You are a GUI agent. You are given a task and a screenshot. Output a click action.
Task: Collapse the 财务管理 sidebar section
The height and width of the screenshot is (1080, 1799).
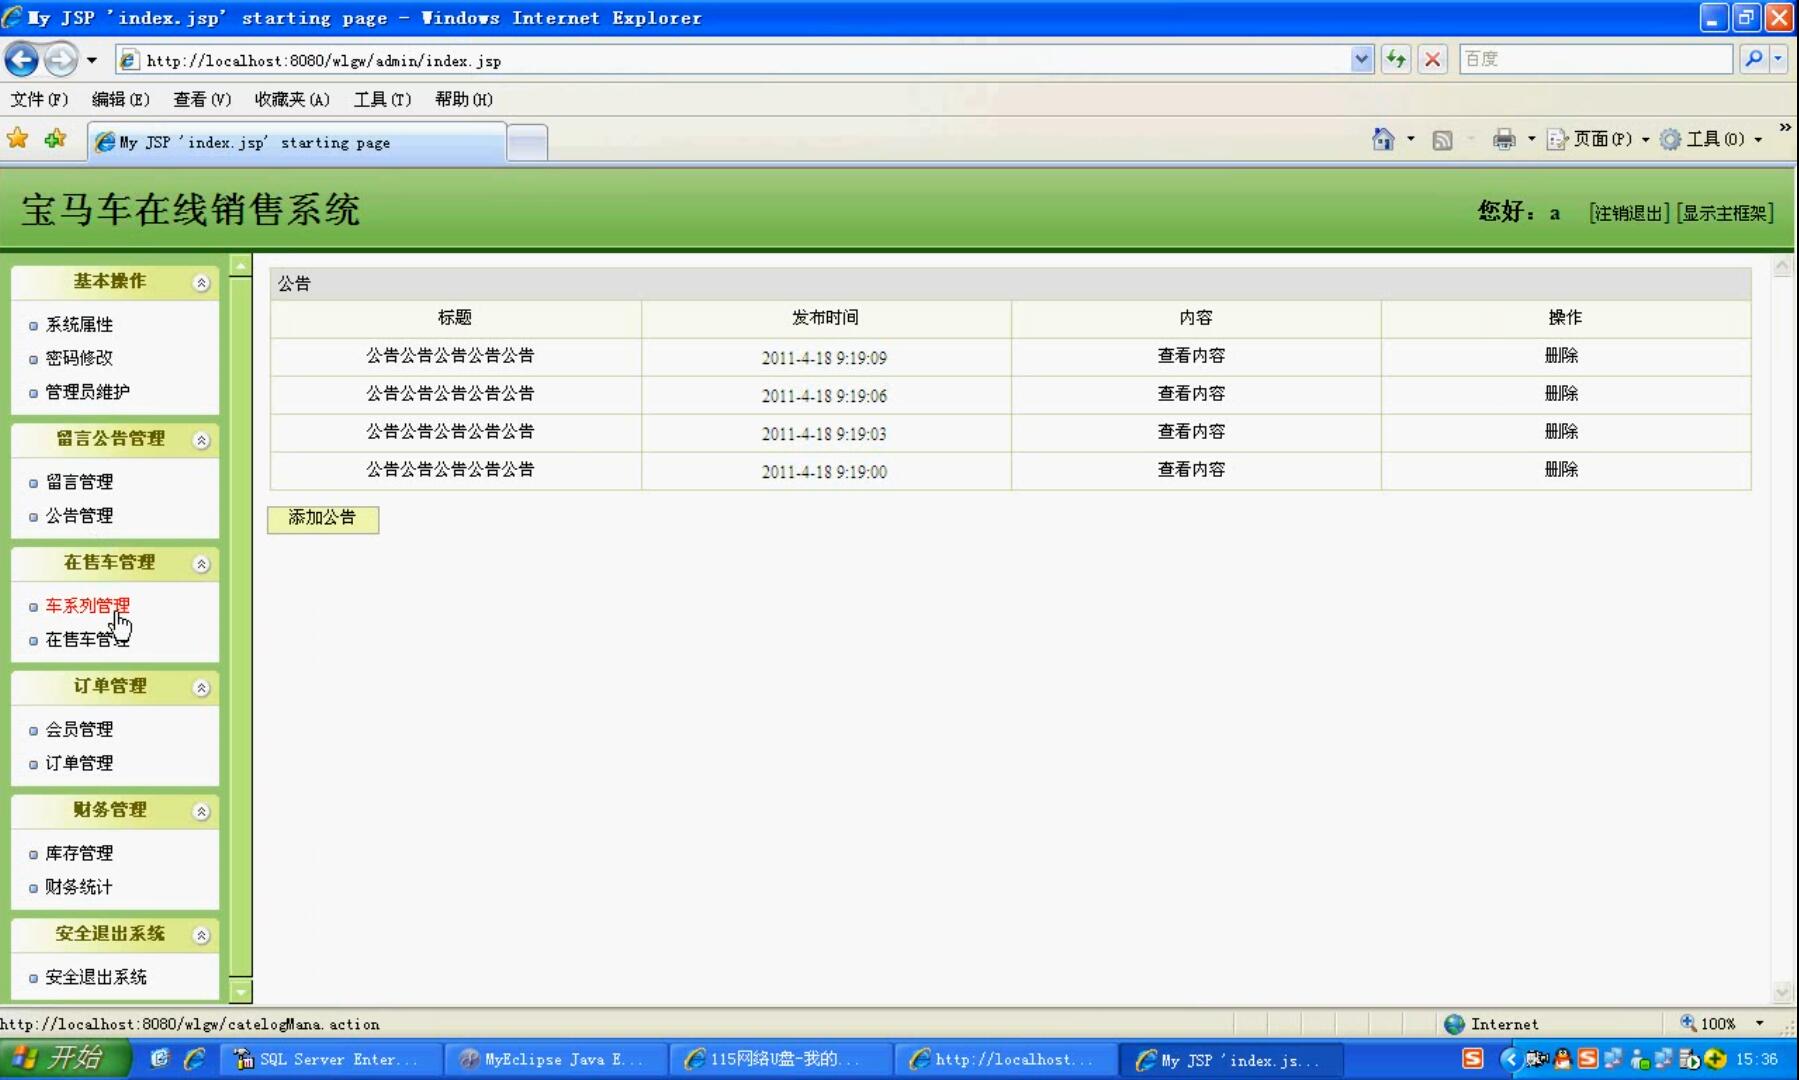pyautogui.click(x=201, y=811)
